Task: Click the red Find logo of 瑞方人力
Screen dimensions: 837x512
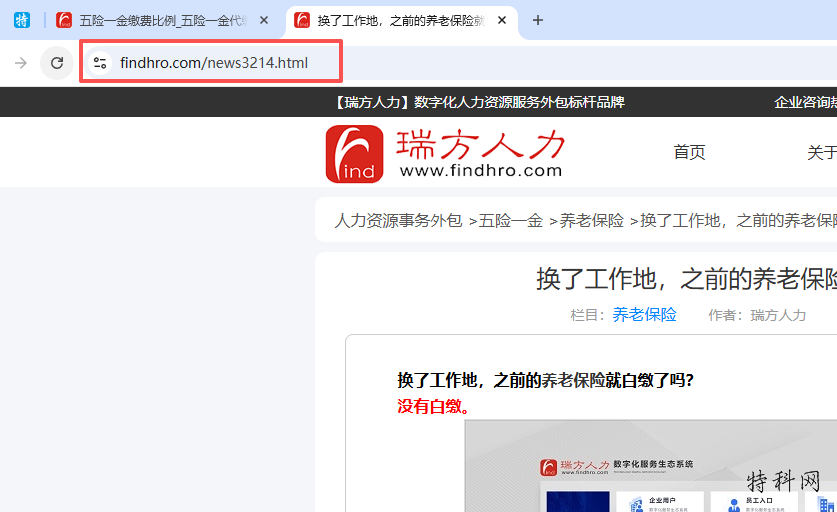Action: point(354,154)
